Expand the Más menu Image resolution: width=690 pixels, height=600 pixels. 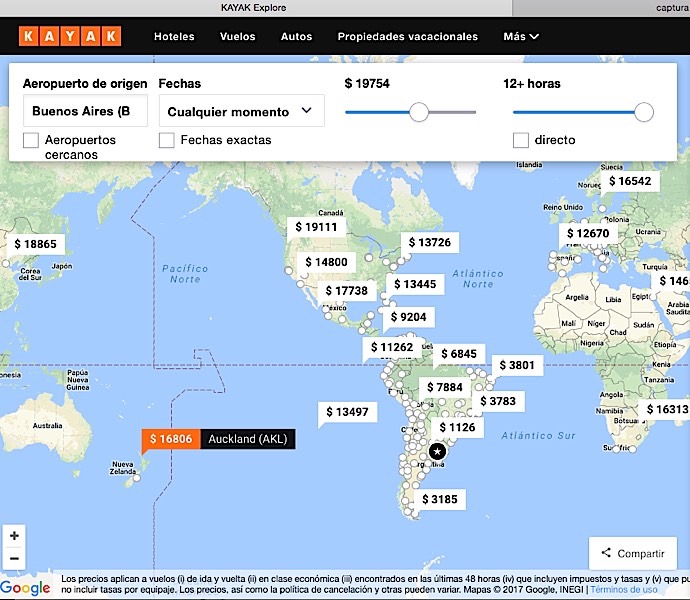tap(521, 37)
